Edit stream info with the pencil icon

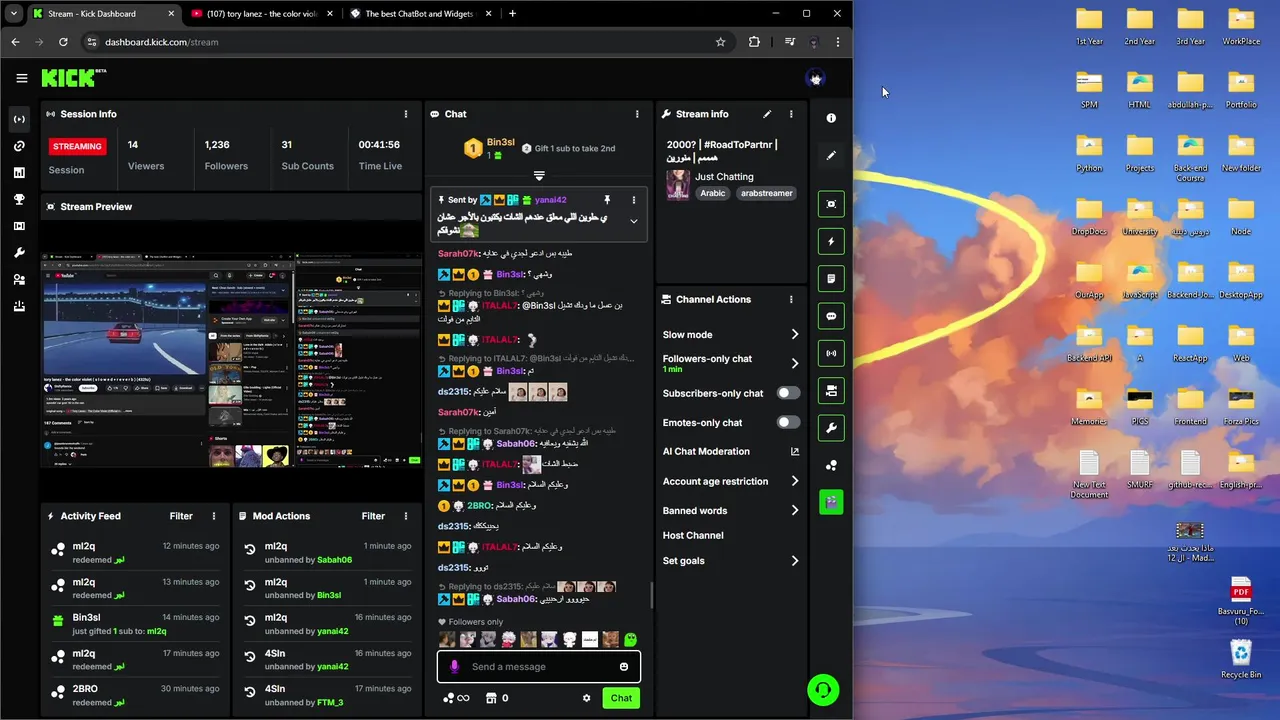coord(767,114)
